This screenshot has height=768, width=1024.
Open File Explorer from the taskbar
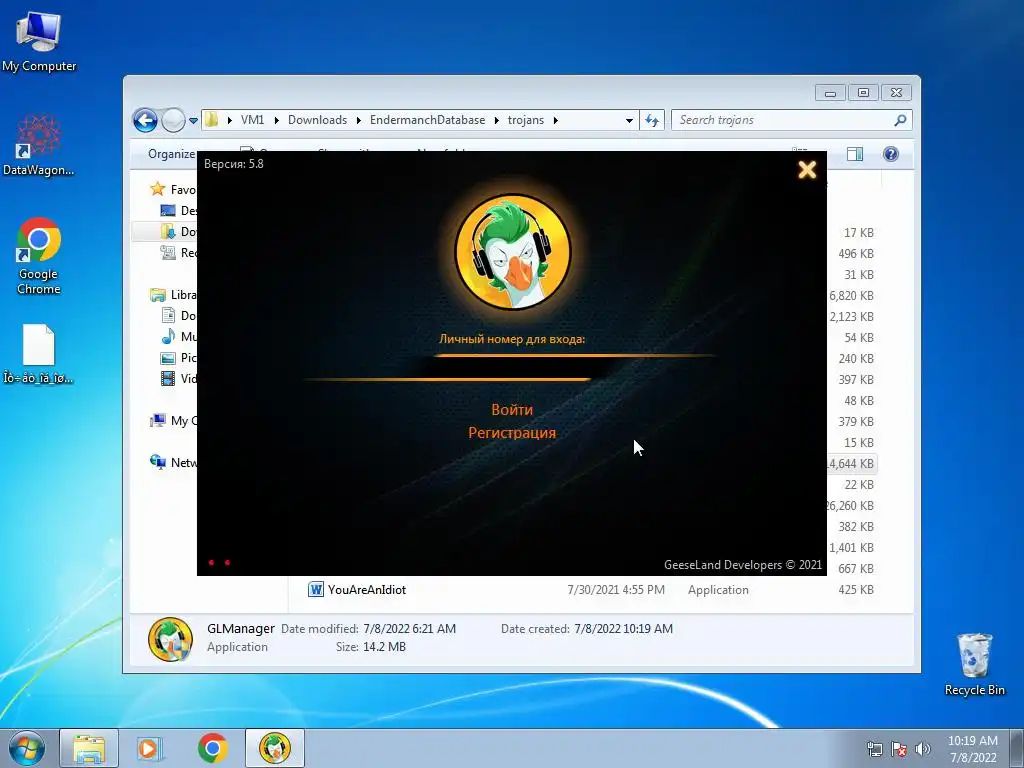[89, 748]
